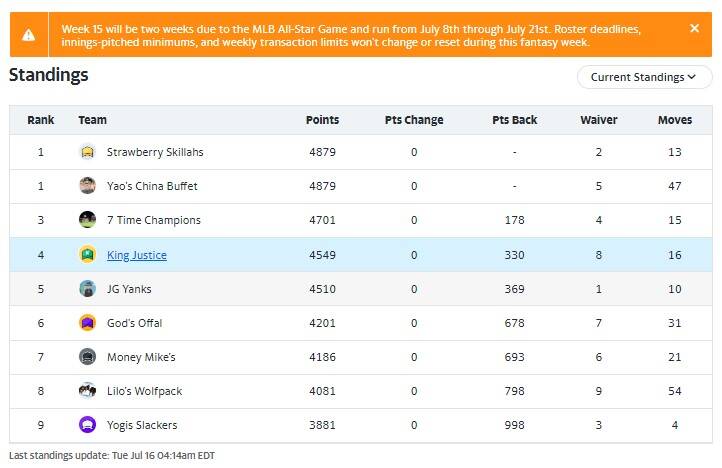Open Strawberry Skillahs team name

[155, 152]
